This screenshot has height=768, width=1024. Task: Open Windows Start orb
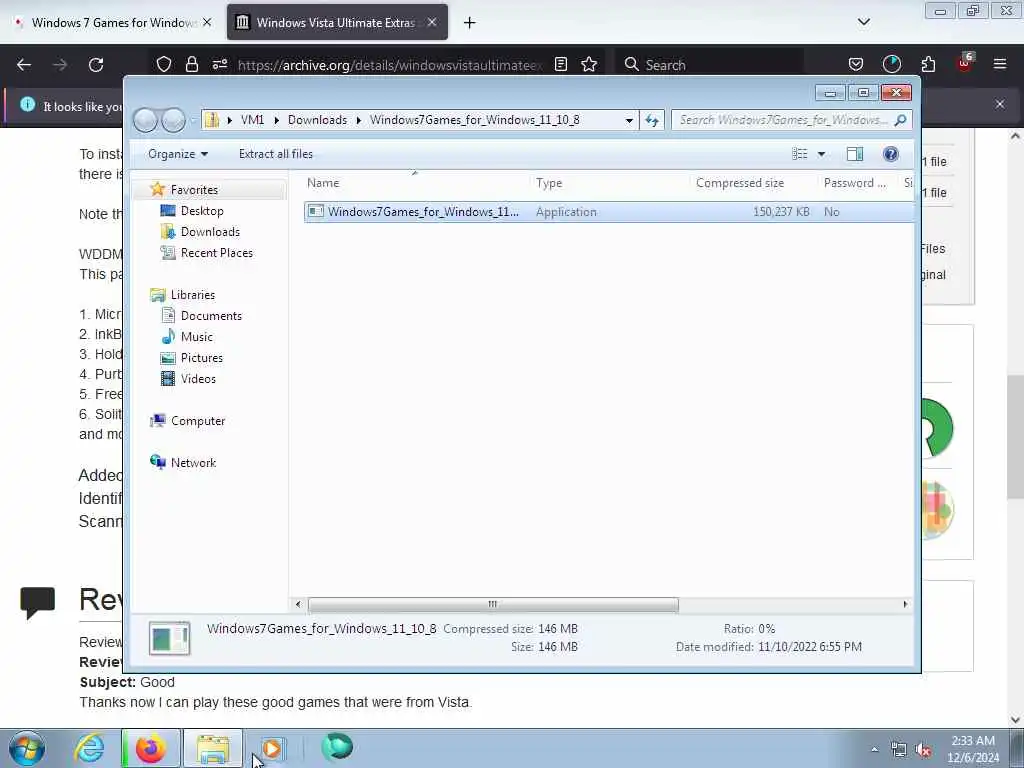click(x=27, y=748)
